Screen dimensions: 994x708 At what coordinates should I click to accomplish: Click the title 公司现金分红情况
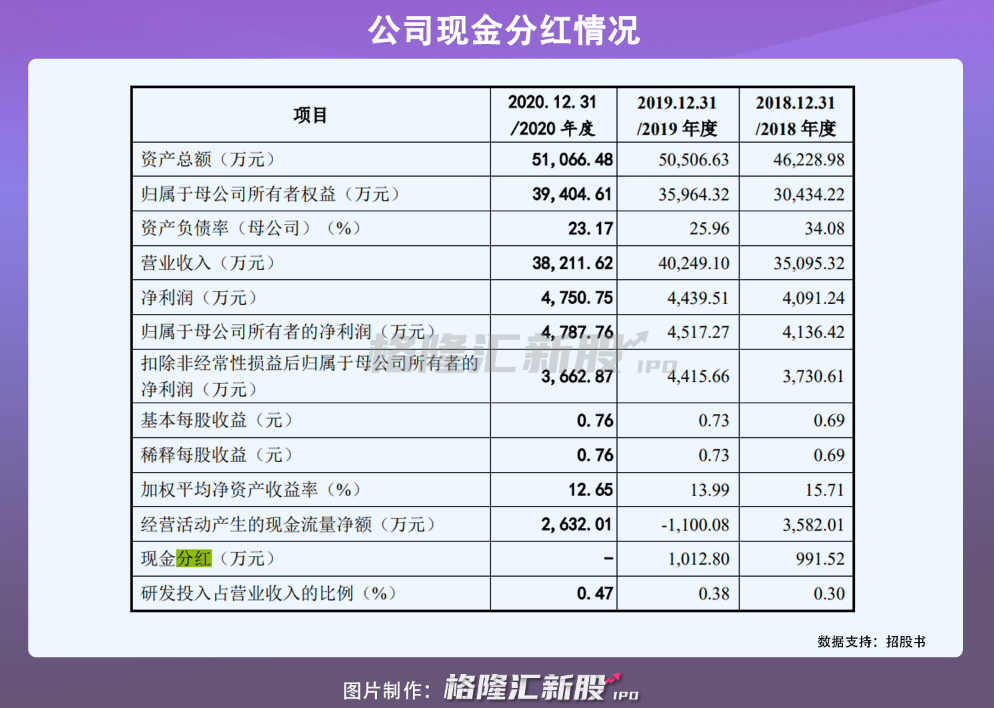click(504, 30)
